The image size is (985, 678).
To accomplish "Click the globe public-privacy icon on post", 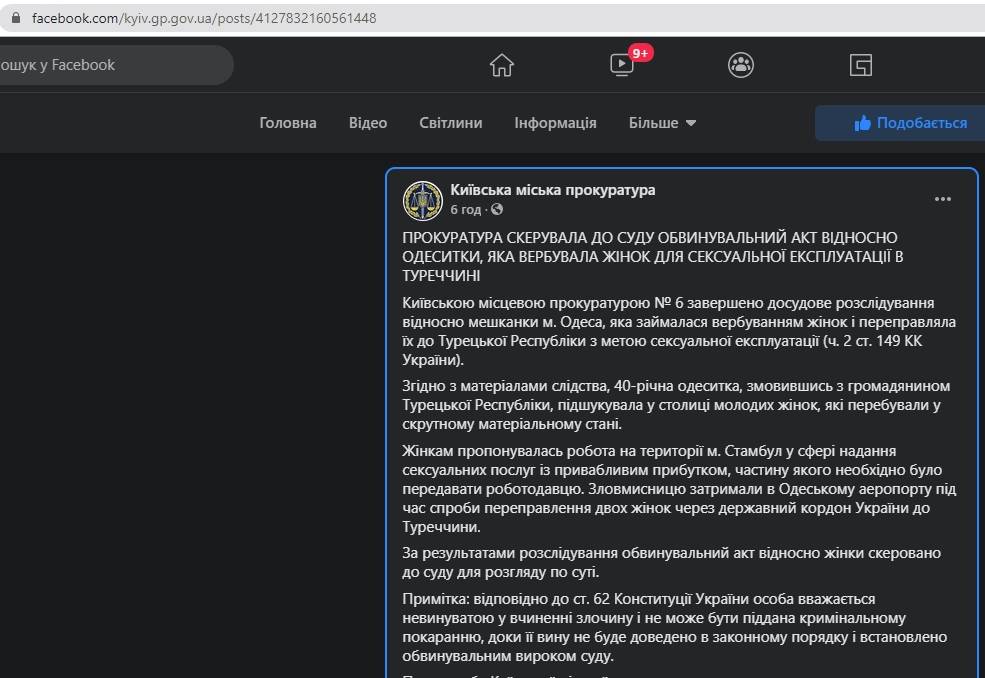I will [x=497, y=210].
